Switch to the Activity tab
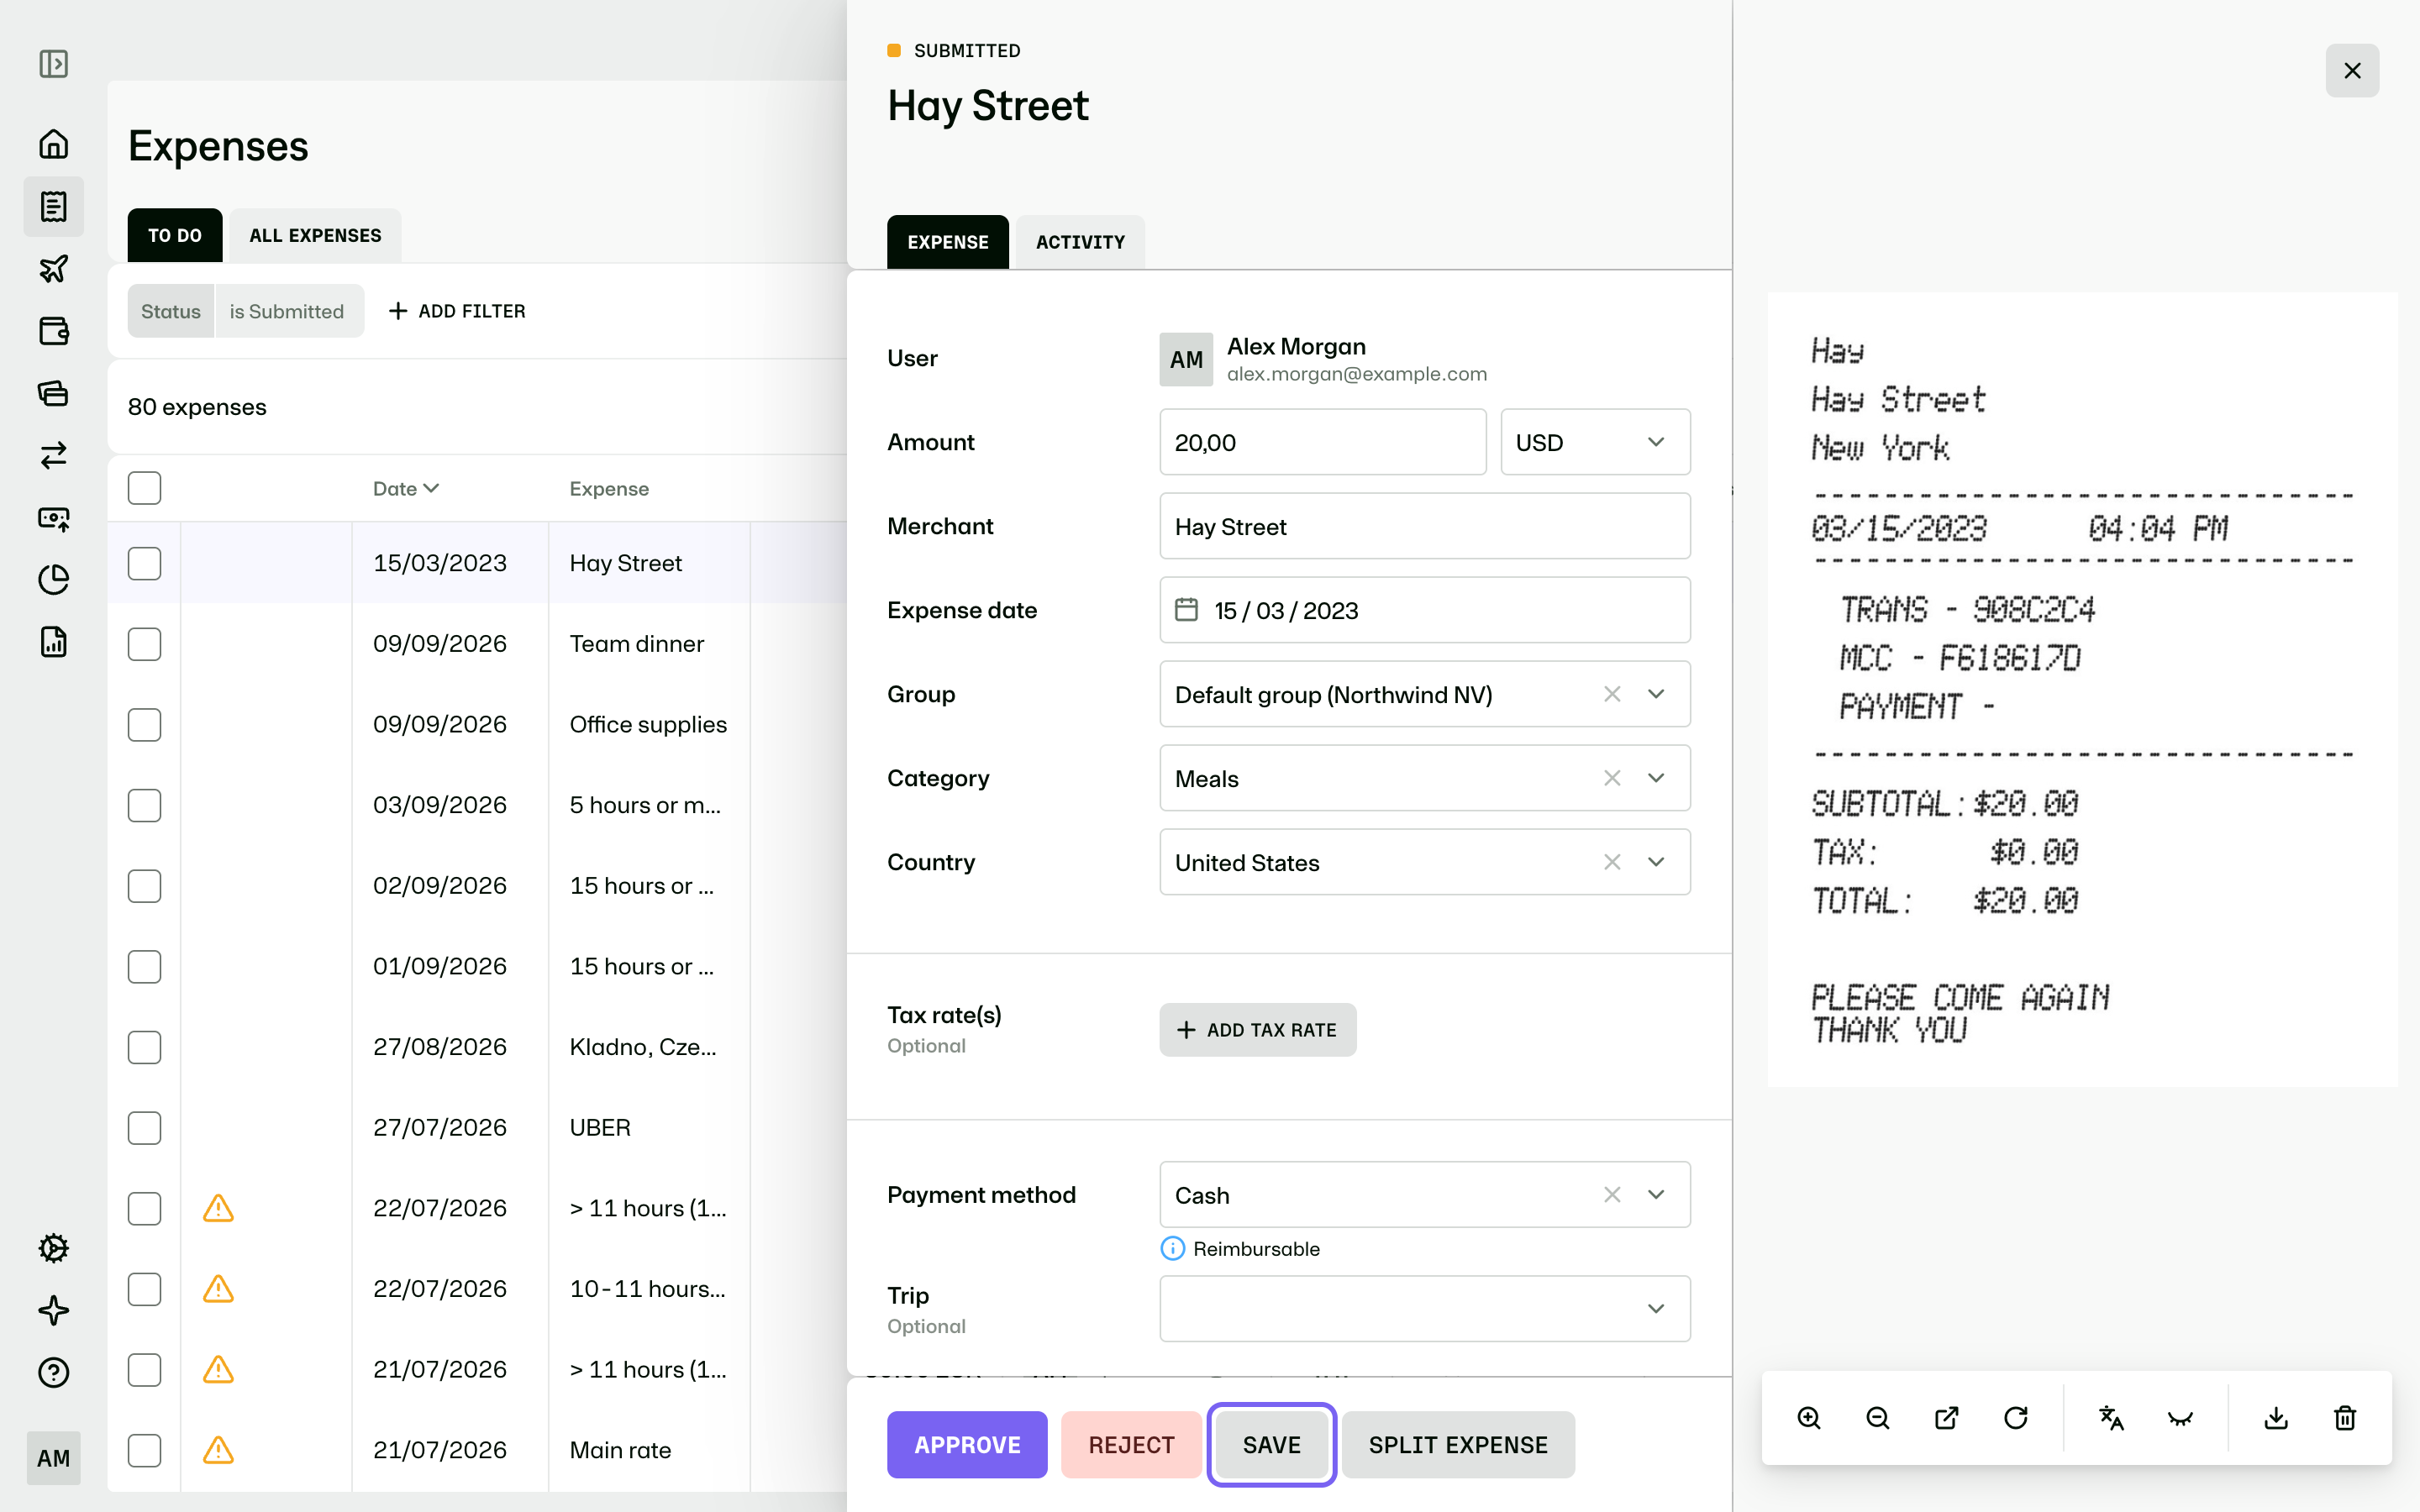Screen dimensions: 2420x1512 1080,242
